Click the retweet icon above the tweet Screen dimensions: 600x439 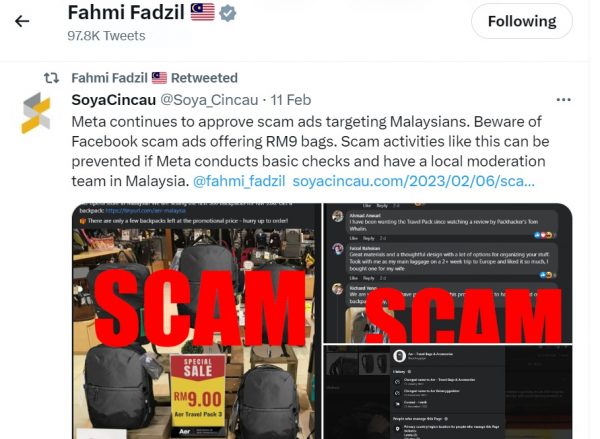51,78
